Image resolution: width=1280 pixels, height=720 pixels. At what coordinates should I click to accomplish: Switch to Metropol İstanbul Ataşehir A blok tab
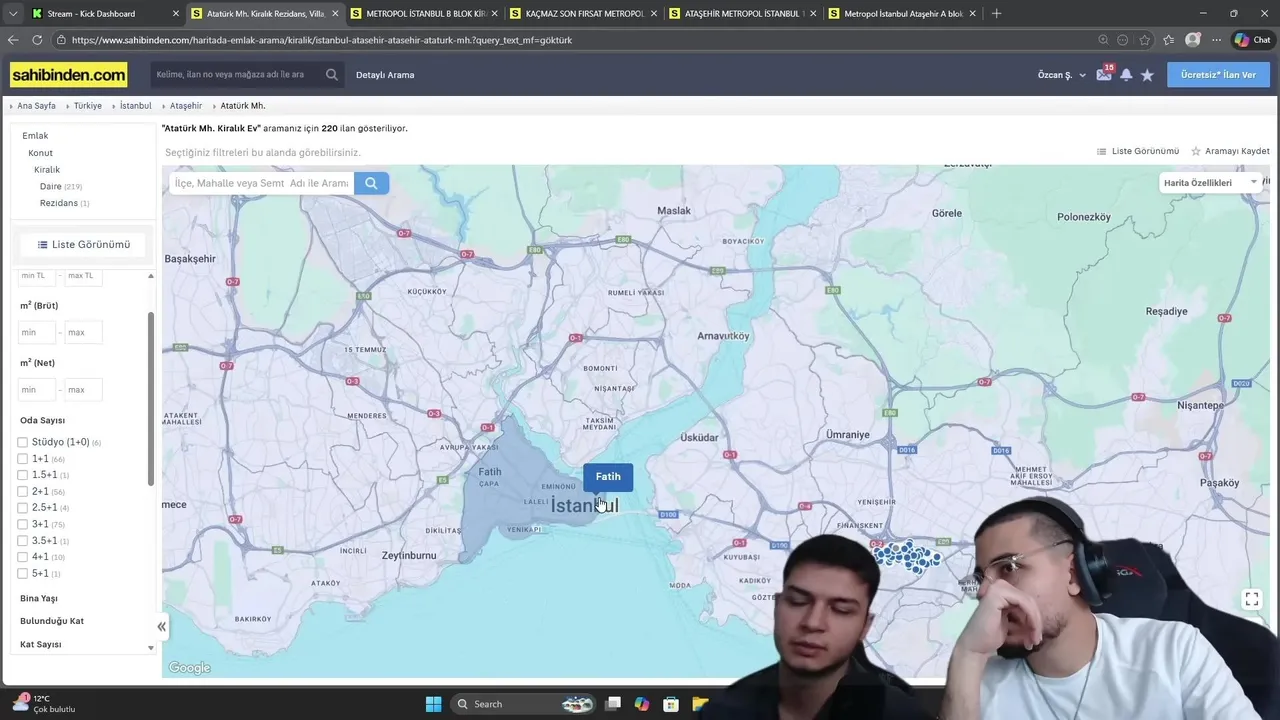point(902,13)
